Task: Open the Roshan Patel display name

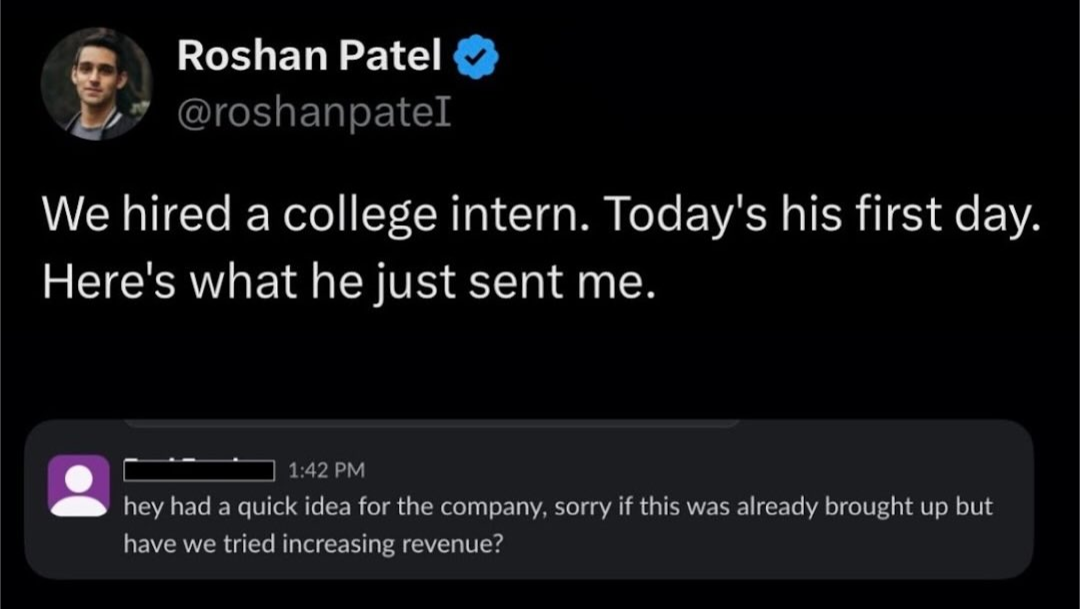Action: (309, 59)
